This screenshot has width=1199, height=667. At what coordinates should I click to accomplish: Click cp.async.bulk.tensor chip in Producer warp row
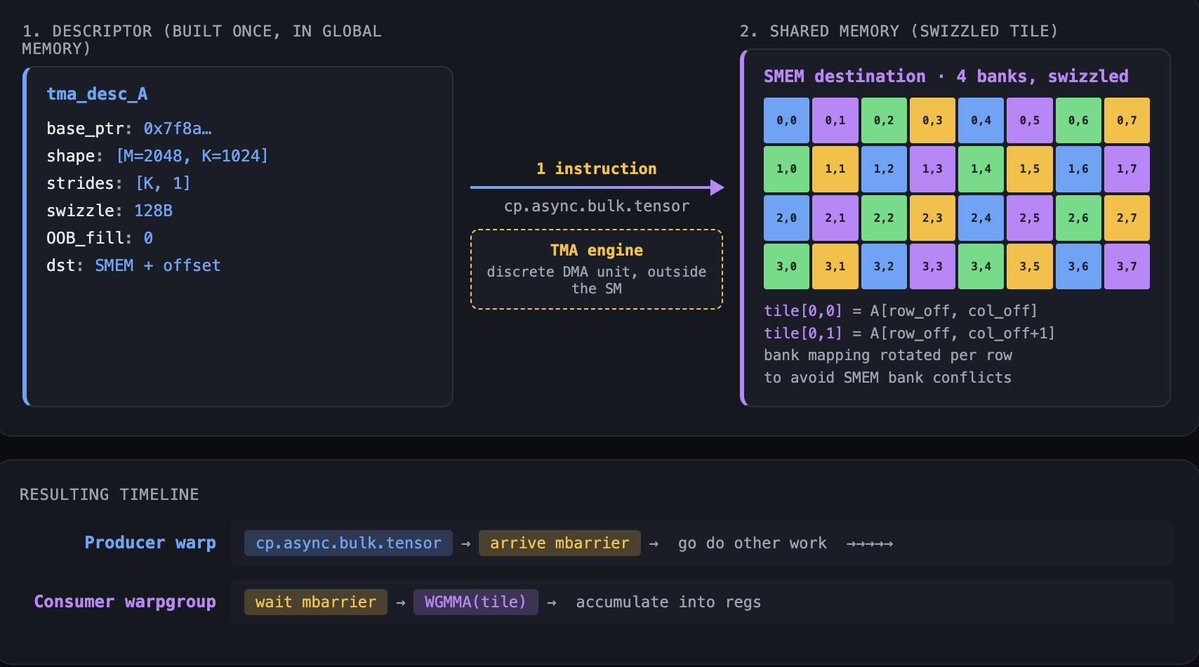(x=348, y=543)
